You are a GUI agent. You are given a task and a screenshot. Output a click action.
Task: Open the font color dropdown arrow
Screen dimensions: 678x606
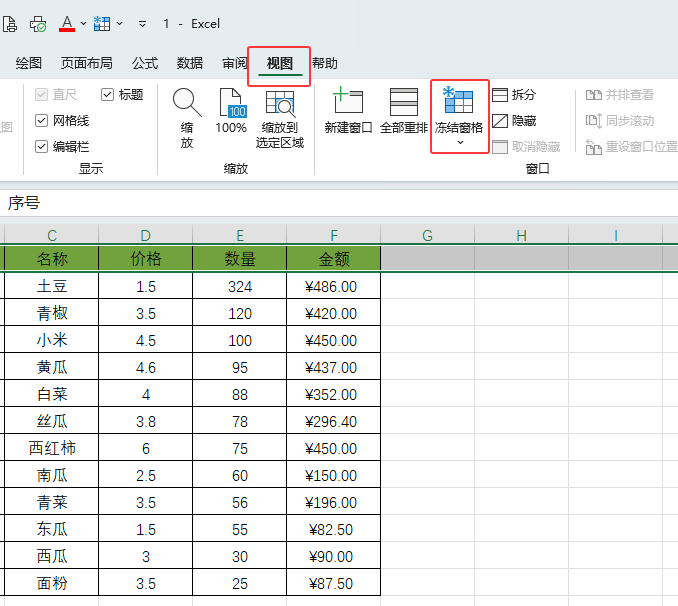(83, 23)
